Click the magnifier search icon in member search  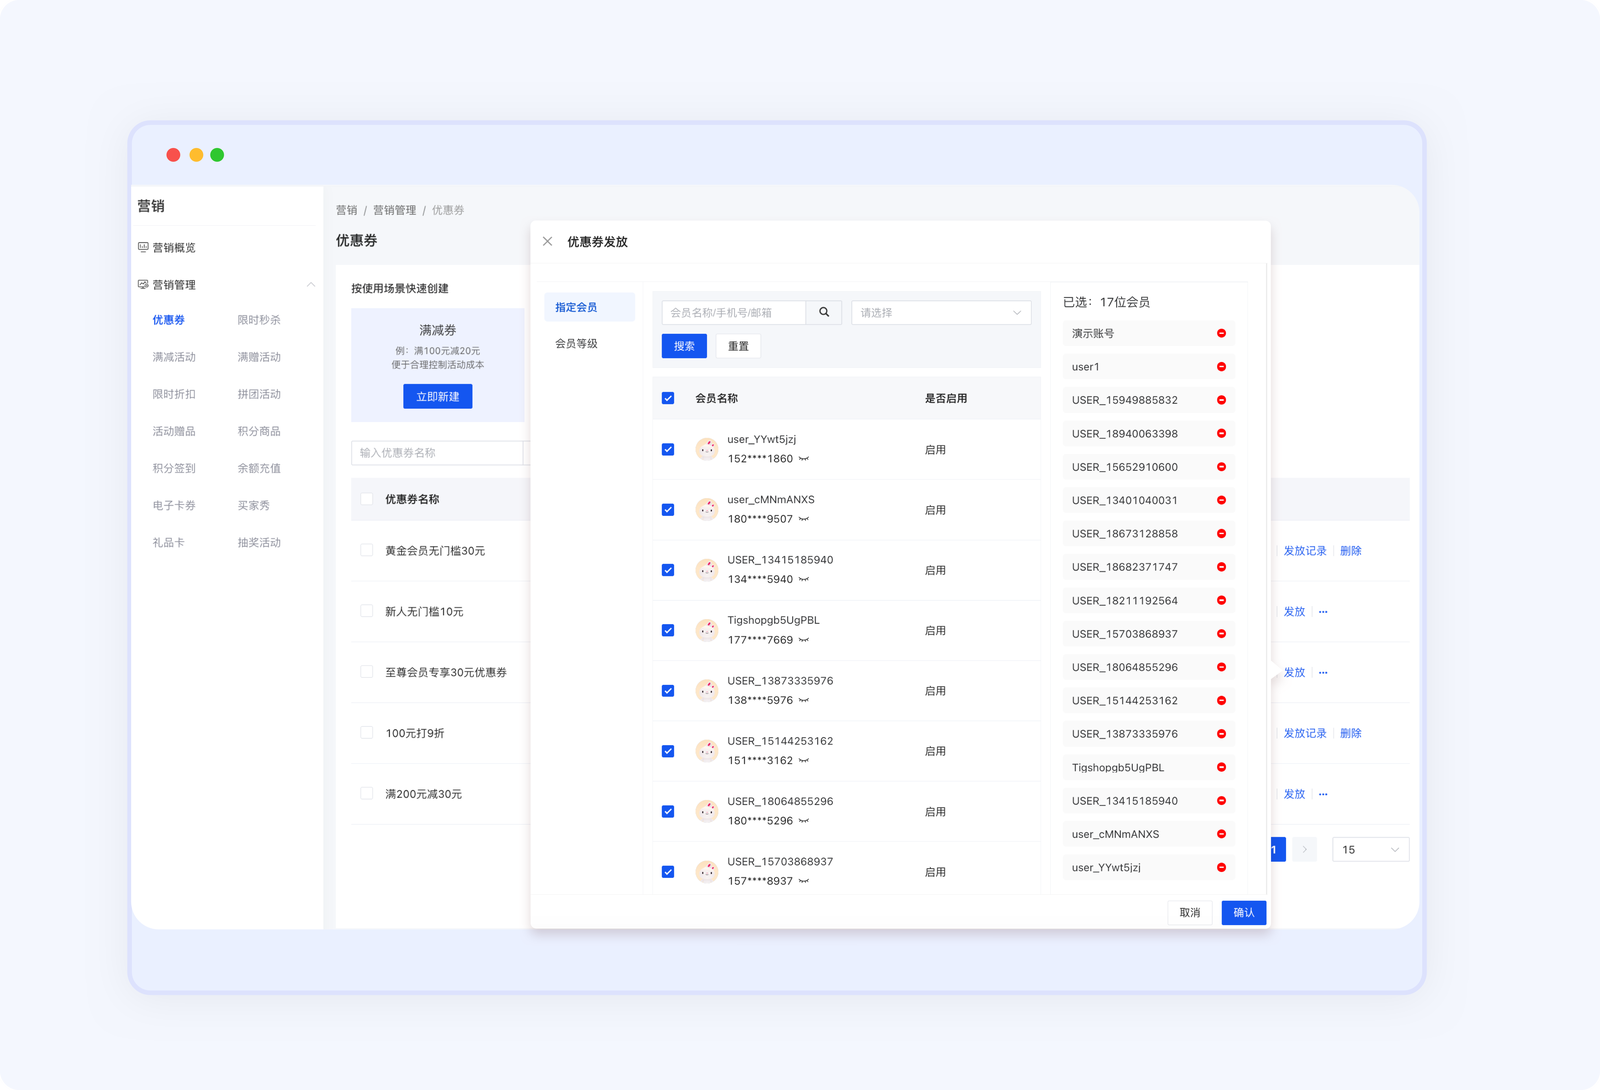pyautogui.click(x=824, y=312)
